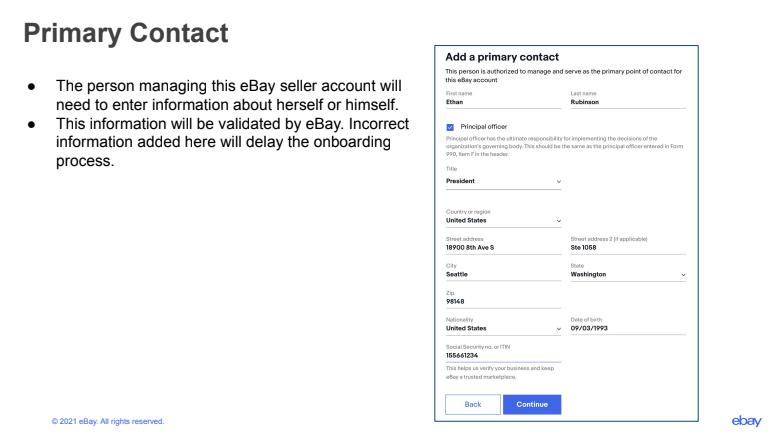Screen dimensions: 782x435
Task: Click the First name field with Ethan
Action: pos(503,102)
